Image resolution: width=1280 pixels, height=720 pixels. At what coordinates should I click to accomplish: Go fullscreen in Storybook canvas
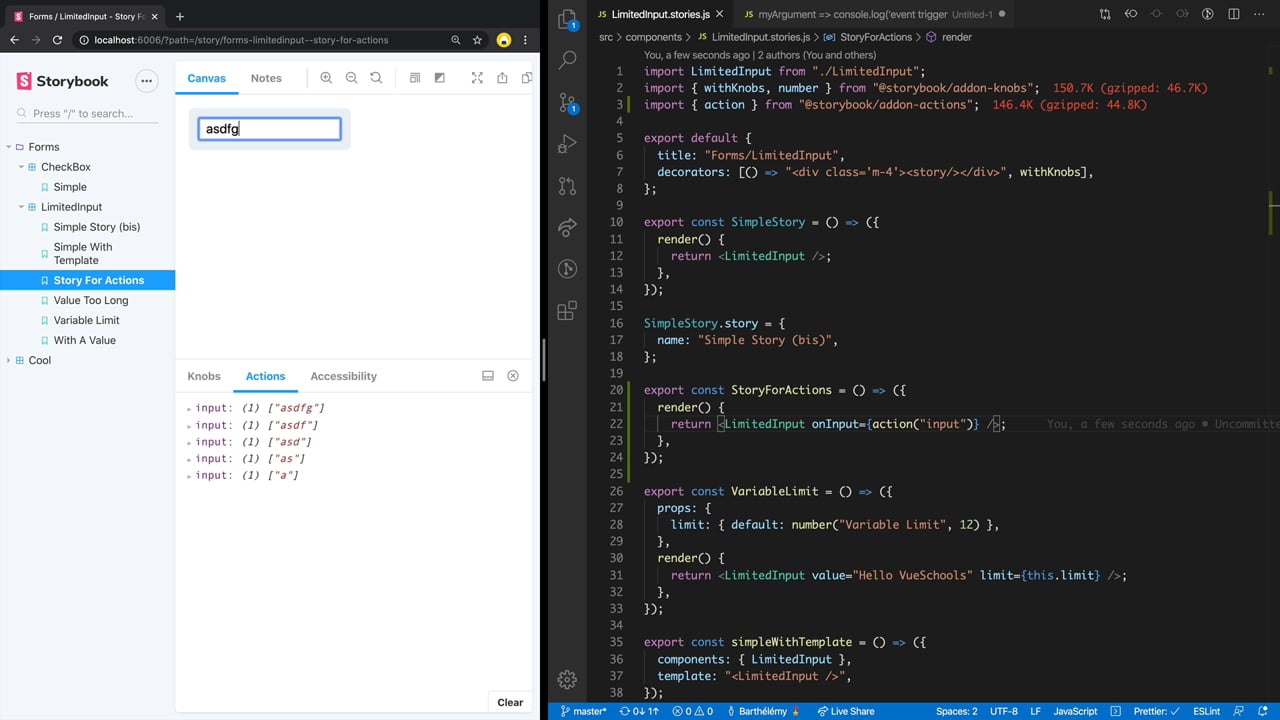477,78
